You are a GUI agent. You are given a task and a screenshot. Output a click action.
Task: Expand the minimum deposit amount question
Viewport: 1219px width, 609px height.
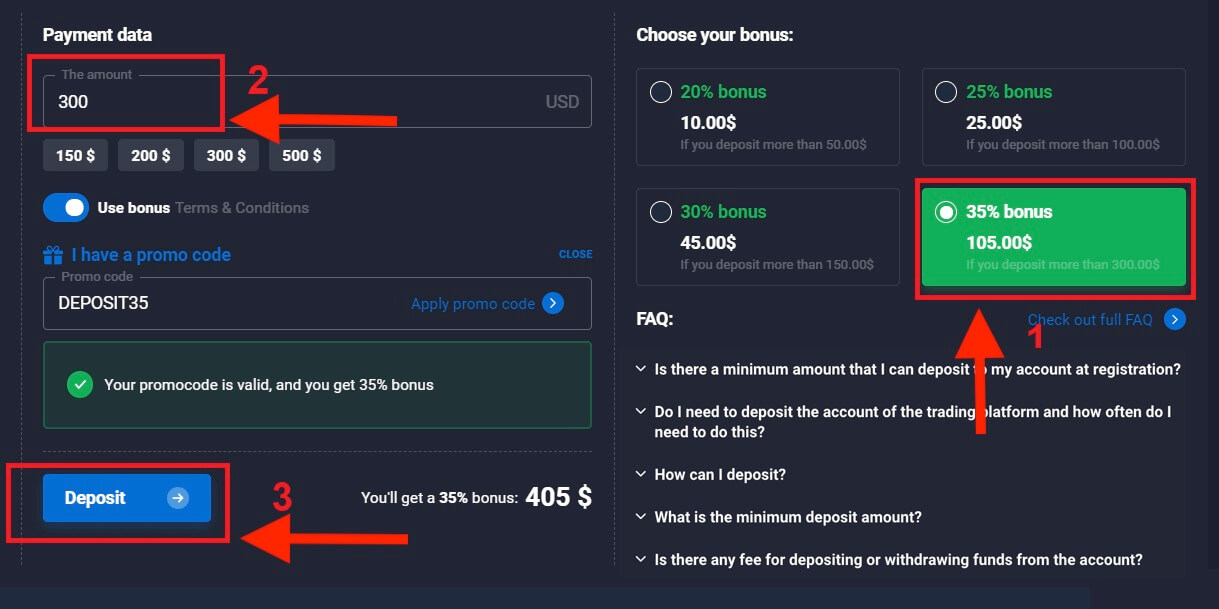tap(787, 517)
